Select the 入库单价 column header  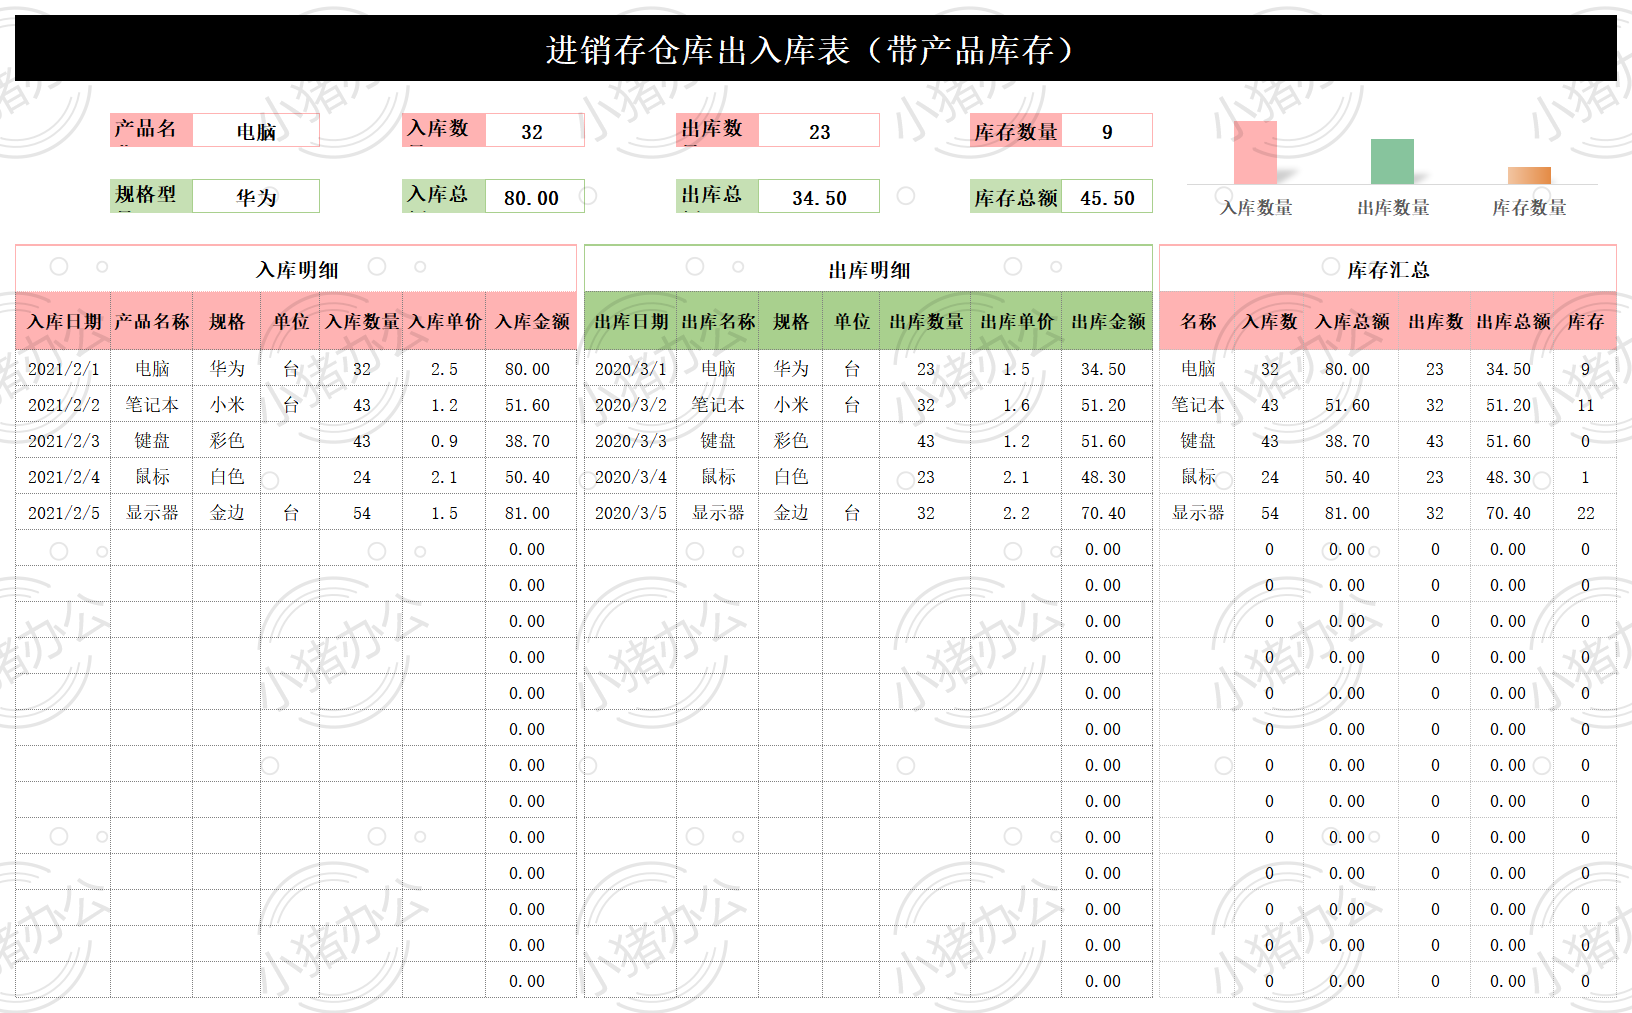tap(444, 321)
